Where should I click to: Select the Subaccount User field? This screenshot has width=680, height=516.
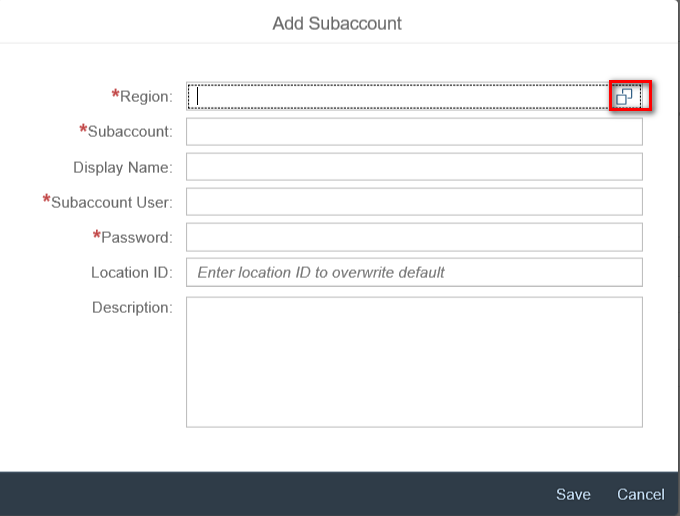click(x=414, y=202)
